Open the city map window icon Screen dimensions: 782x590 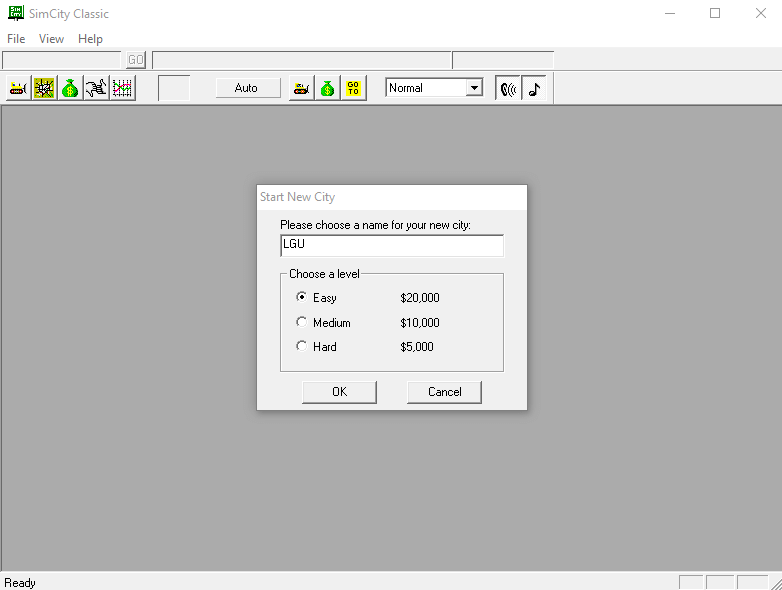coord(44,88)
